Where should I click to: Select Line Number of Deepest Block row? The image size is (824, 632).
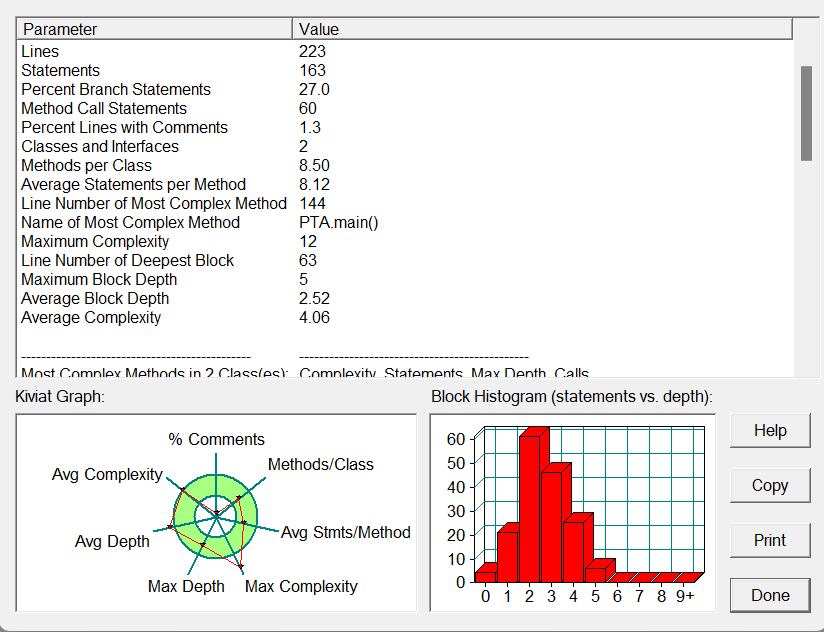405,260
